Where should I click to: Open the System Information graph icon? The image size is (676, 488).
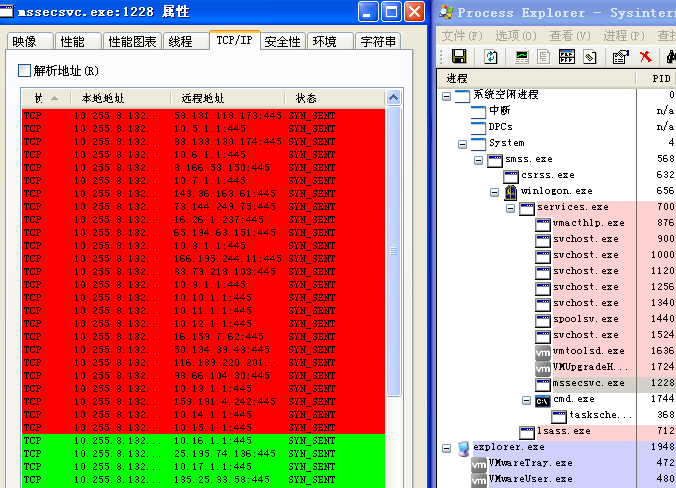pos(522,56)
